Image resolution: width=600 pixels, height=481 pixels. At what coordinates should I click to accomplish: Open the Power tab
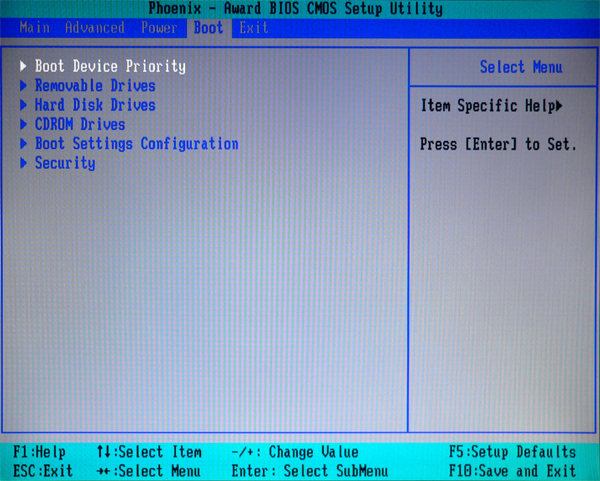pyautogui.click(x=159, y=28)
